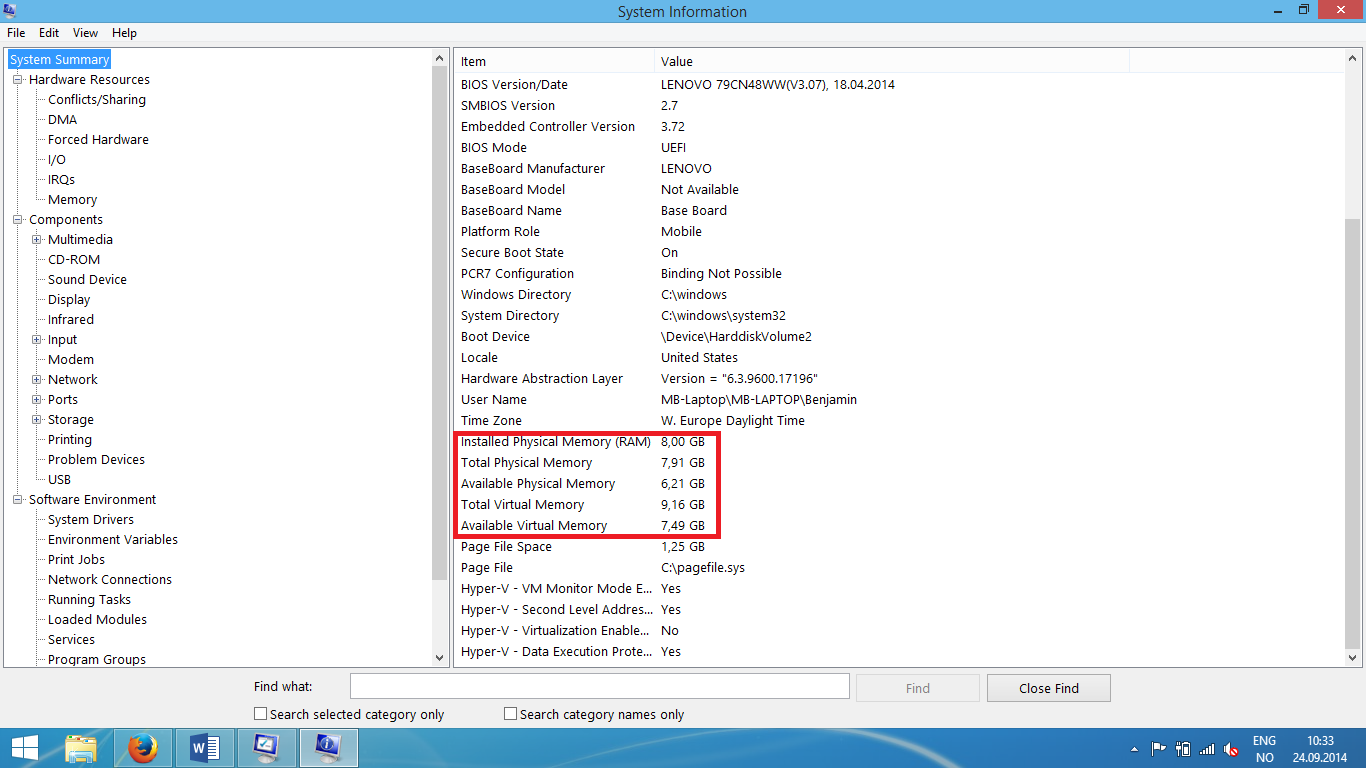Select Sound Device tree item
The width and height of the screenshot is (1366, 768).
point(88,280)
